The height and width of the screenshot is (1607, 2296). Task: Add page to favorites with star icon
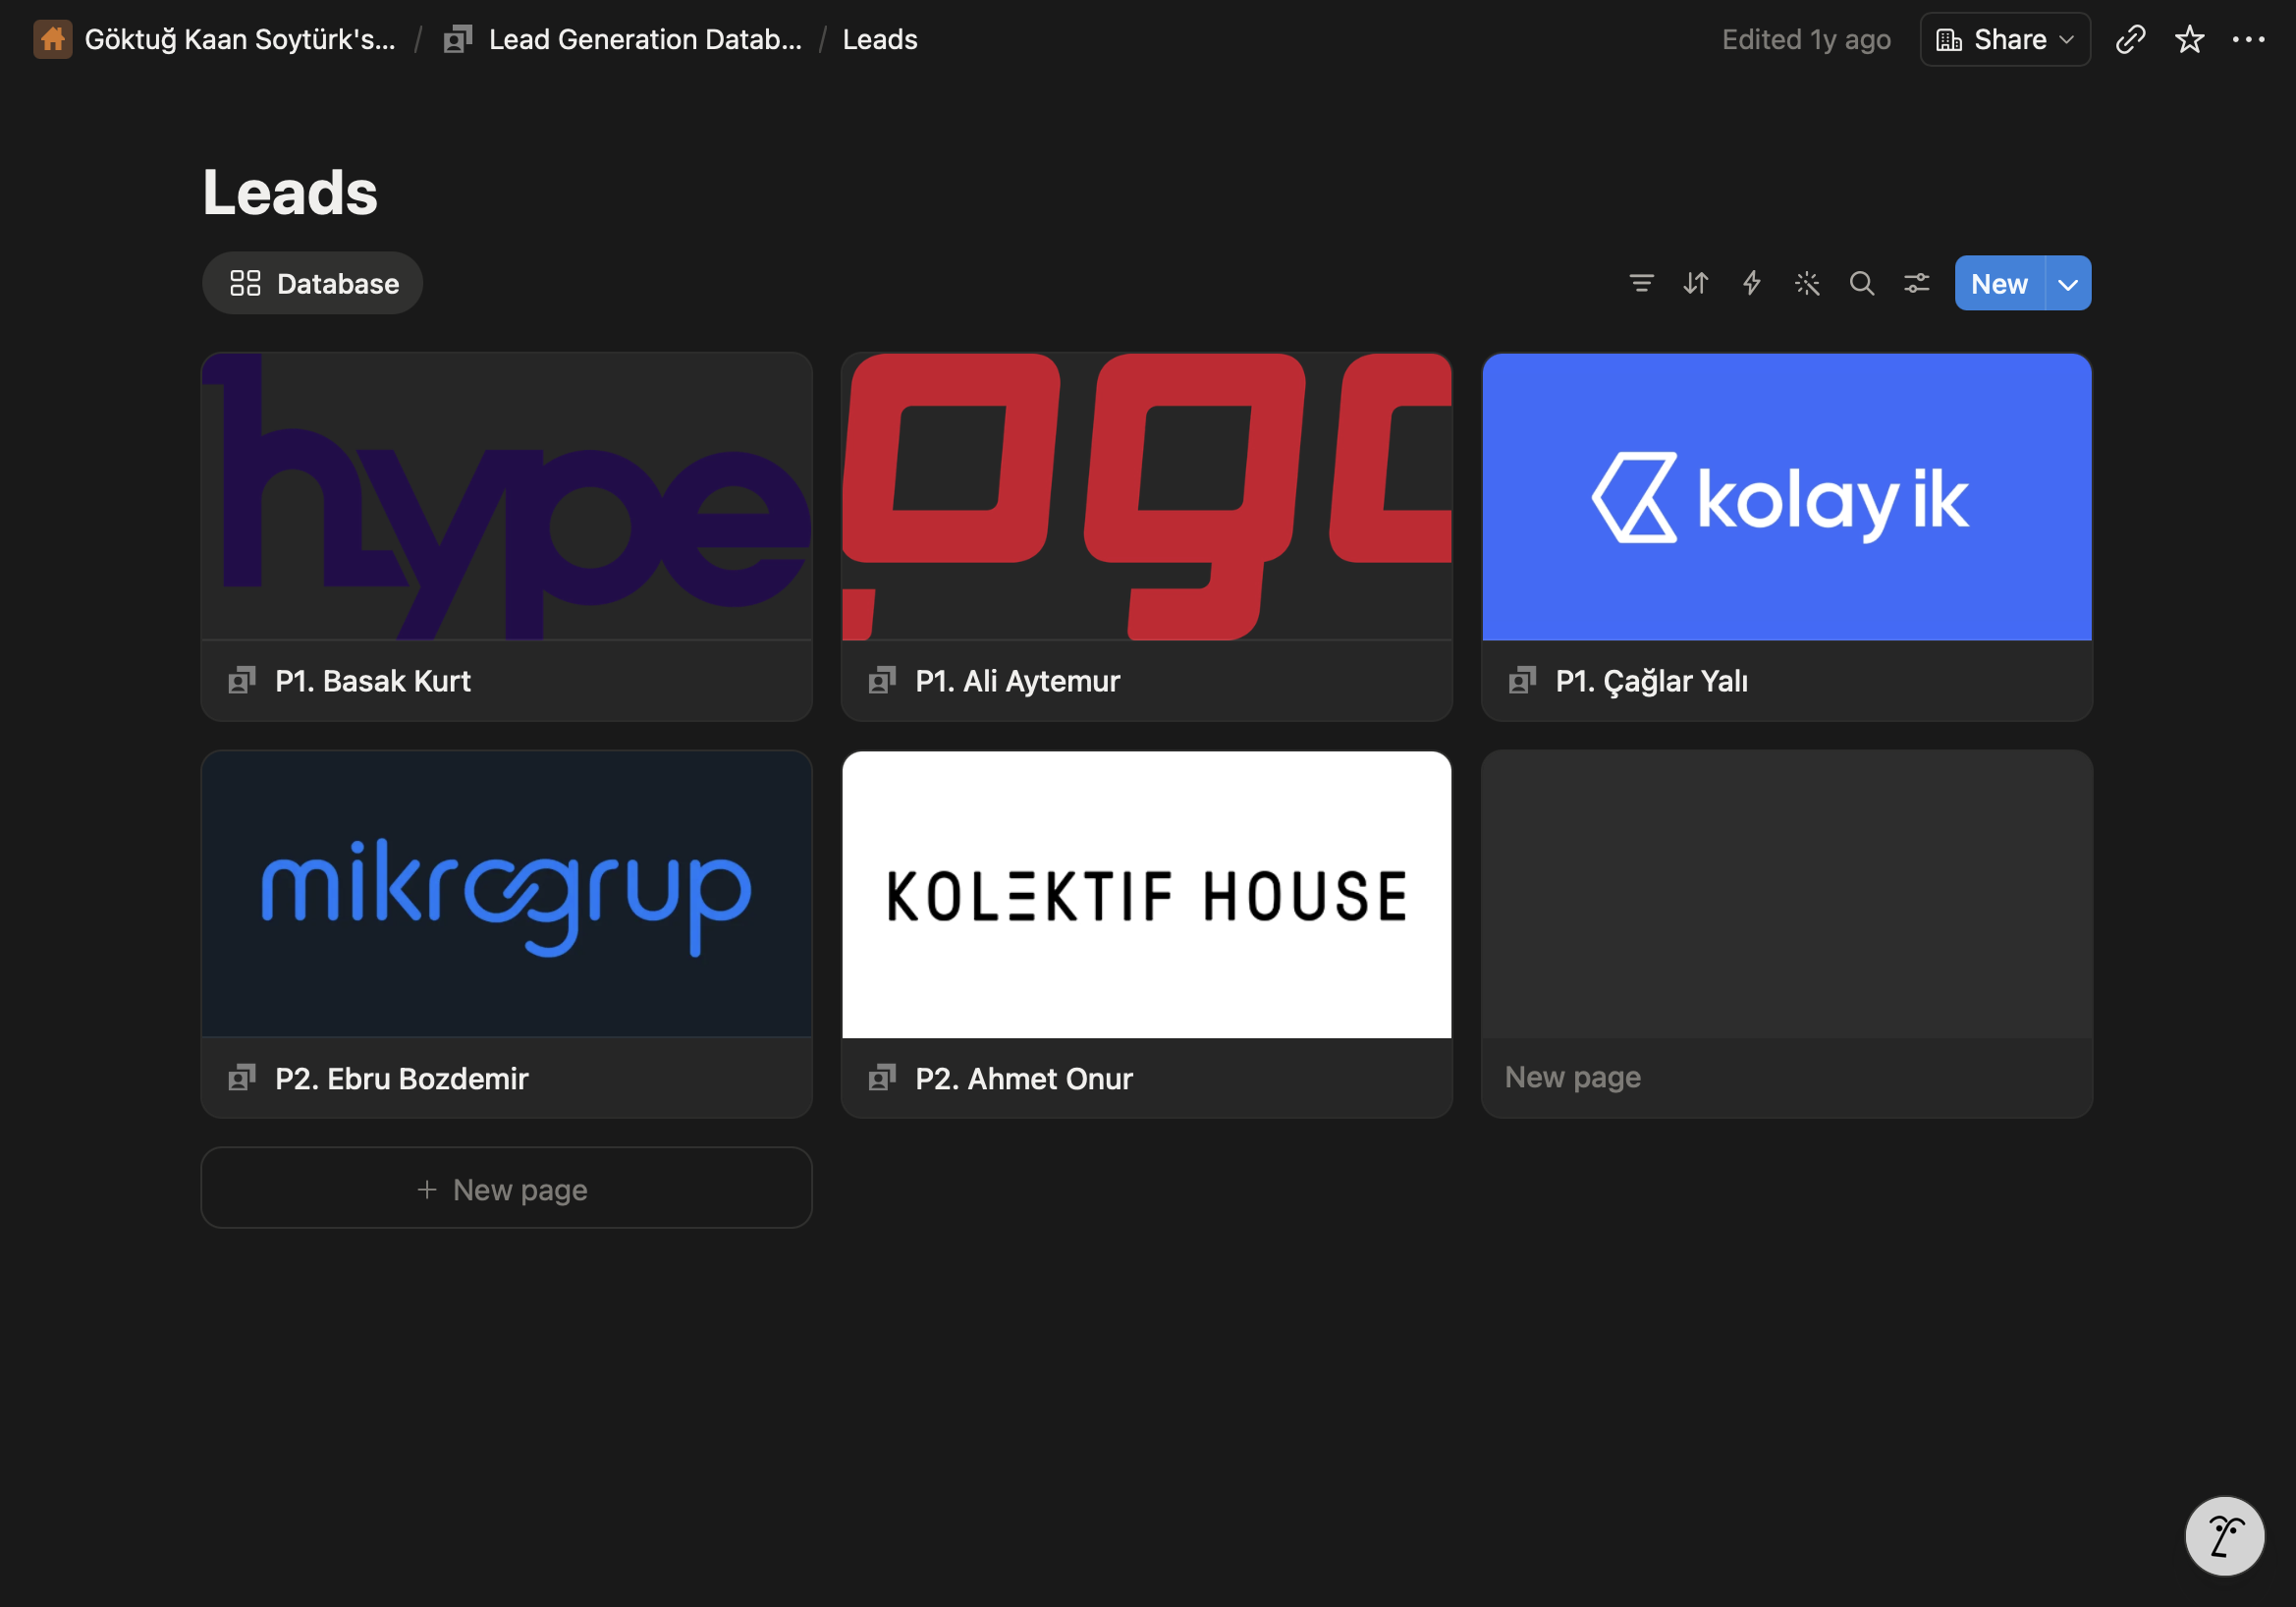point(2190,40)
